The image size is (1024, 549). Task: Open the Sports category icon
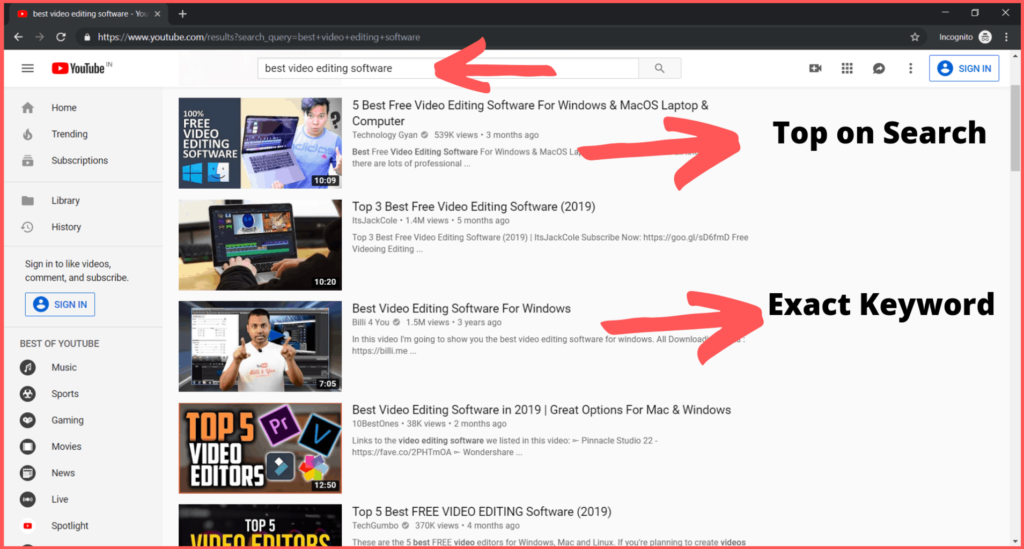click(x=27, y=394)
